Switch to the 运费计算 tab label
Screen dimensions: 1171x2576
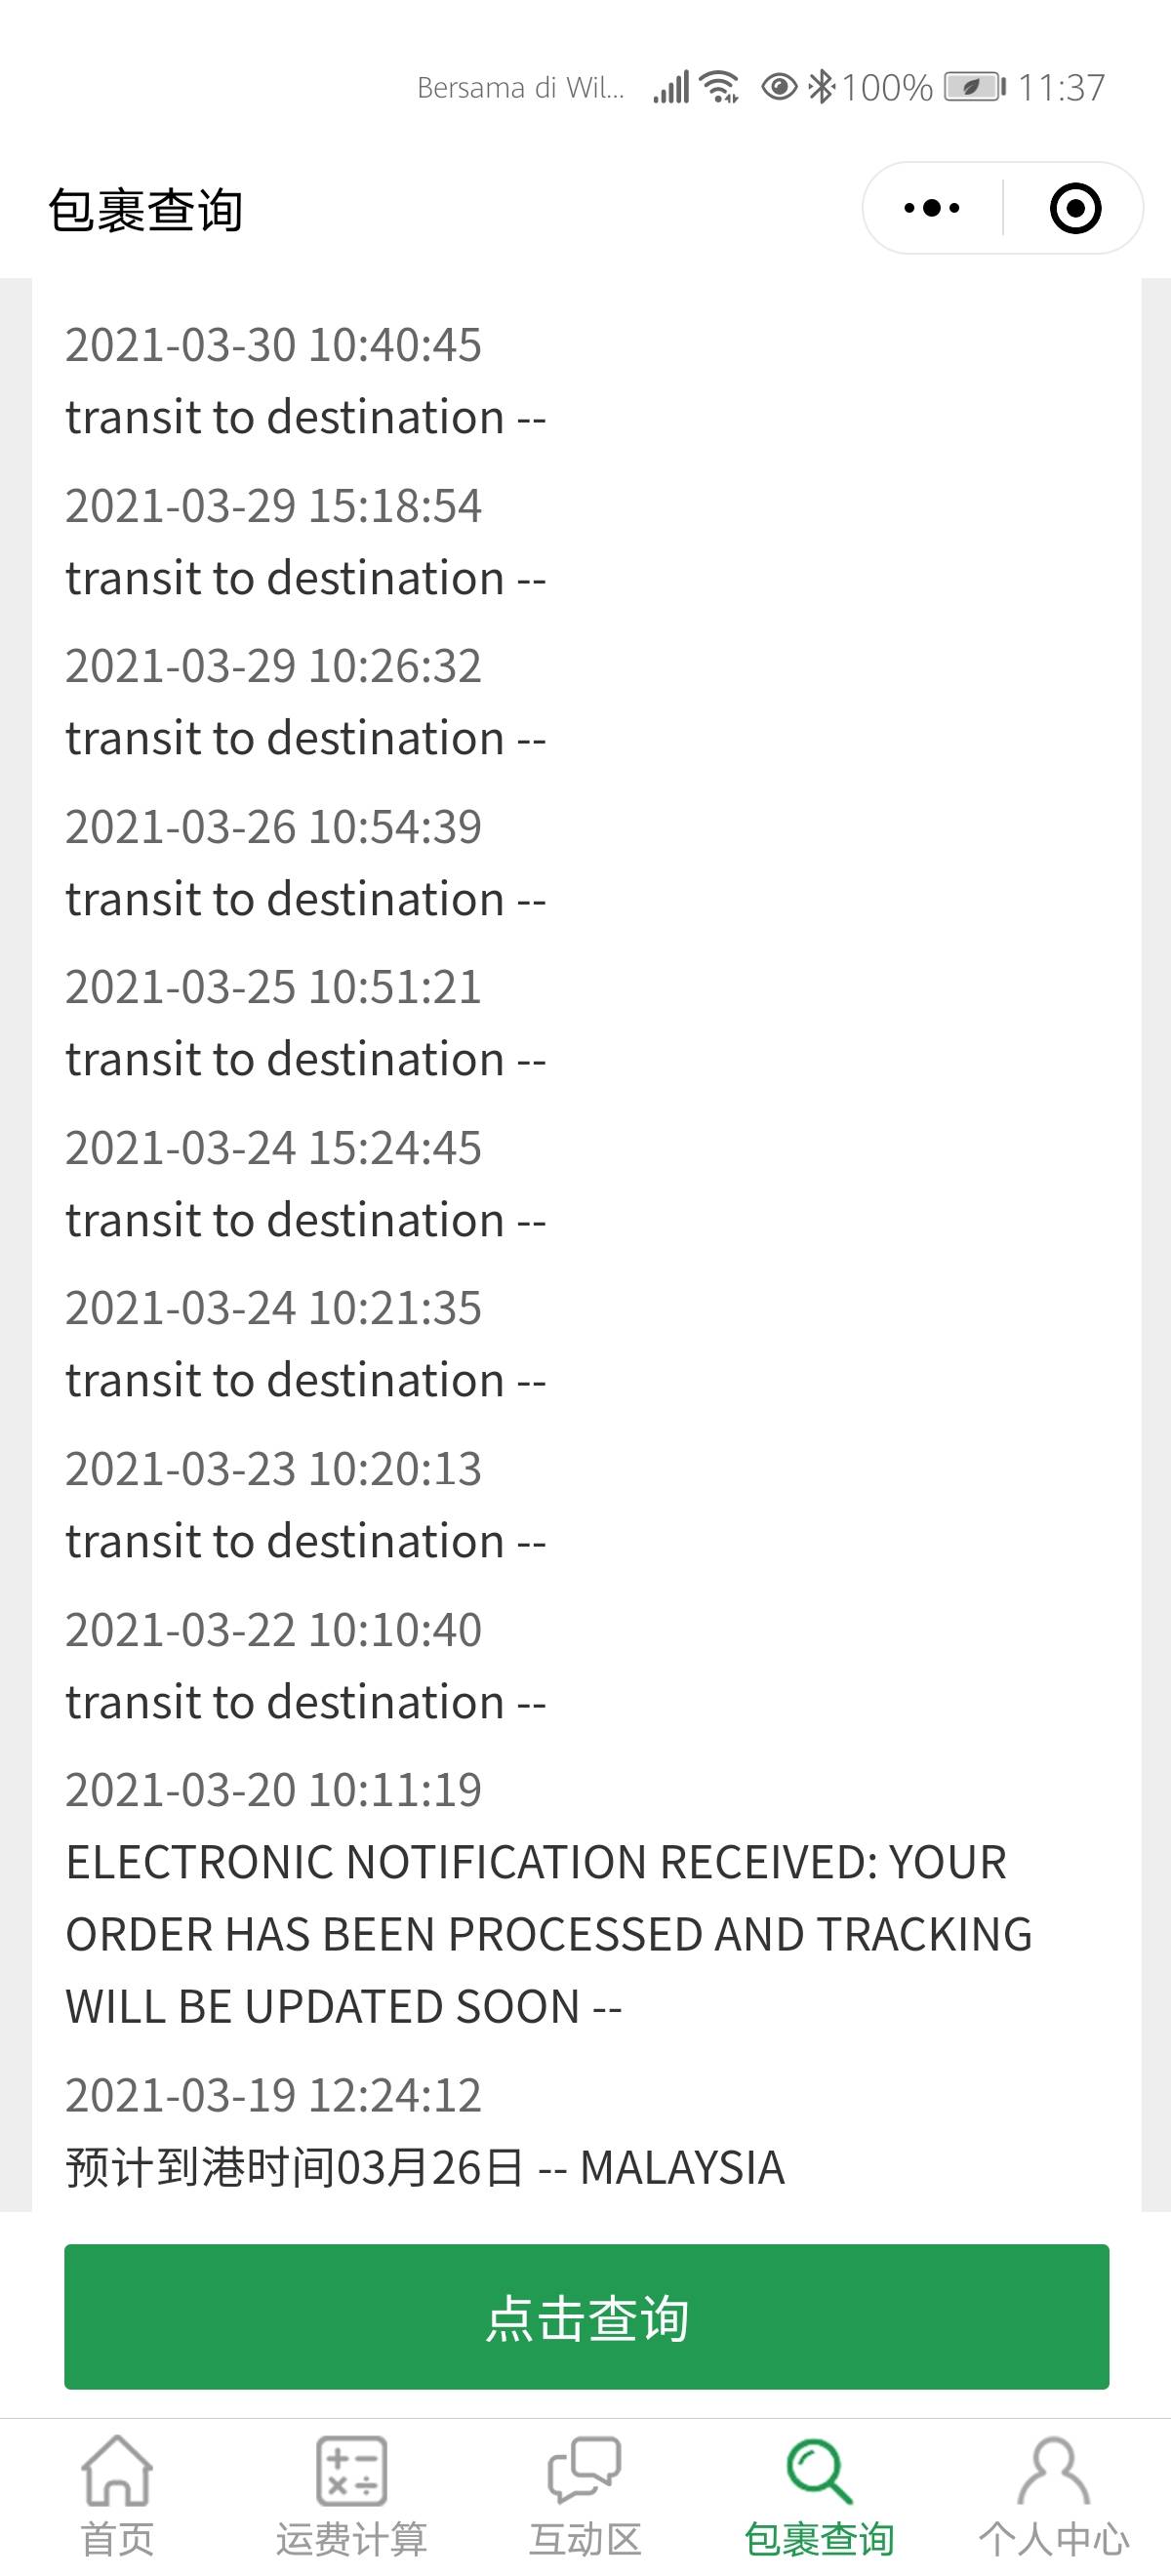(x=351, y=2540)
